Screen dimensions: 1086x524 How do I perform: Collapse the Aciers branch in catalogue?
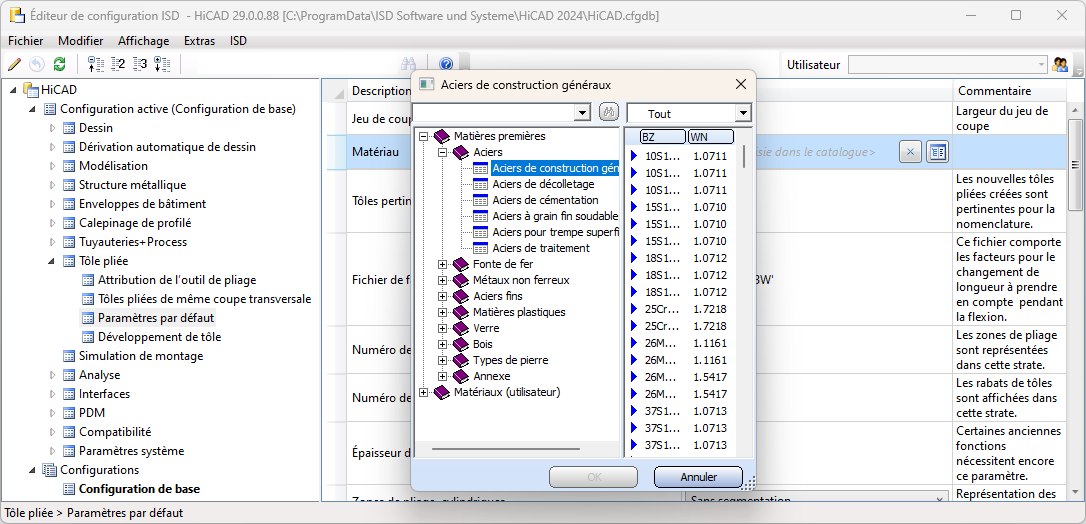(443, 152)
